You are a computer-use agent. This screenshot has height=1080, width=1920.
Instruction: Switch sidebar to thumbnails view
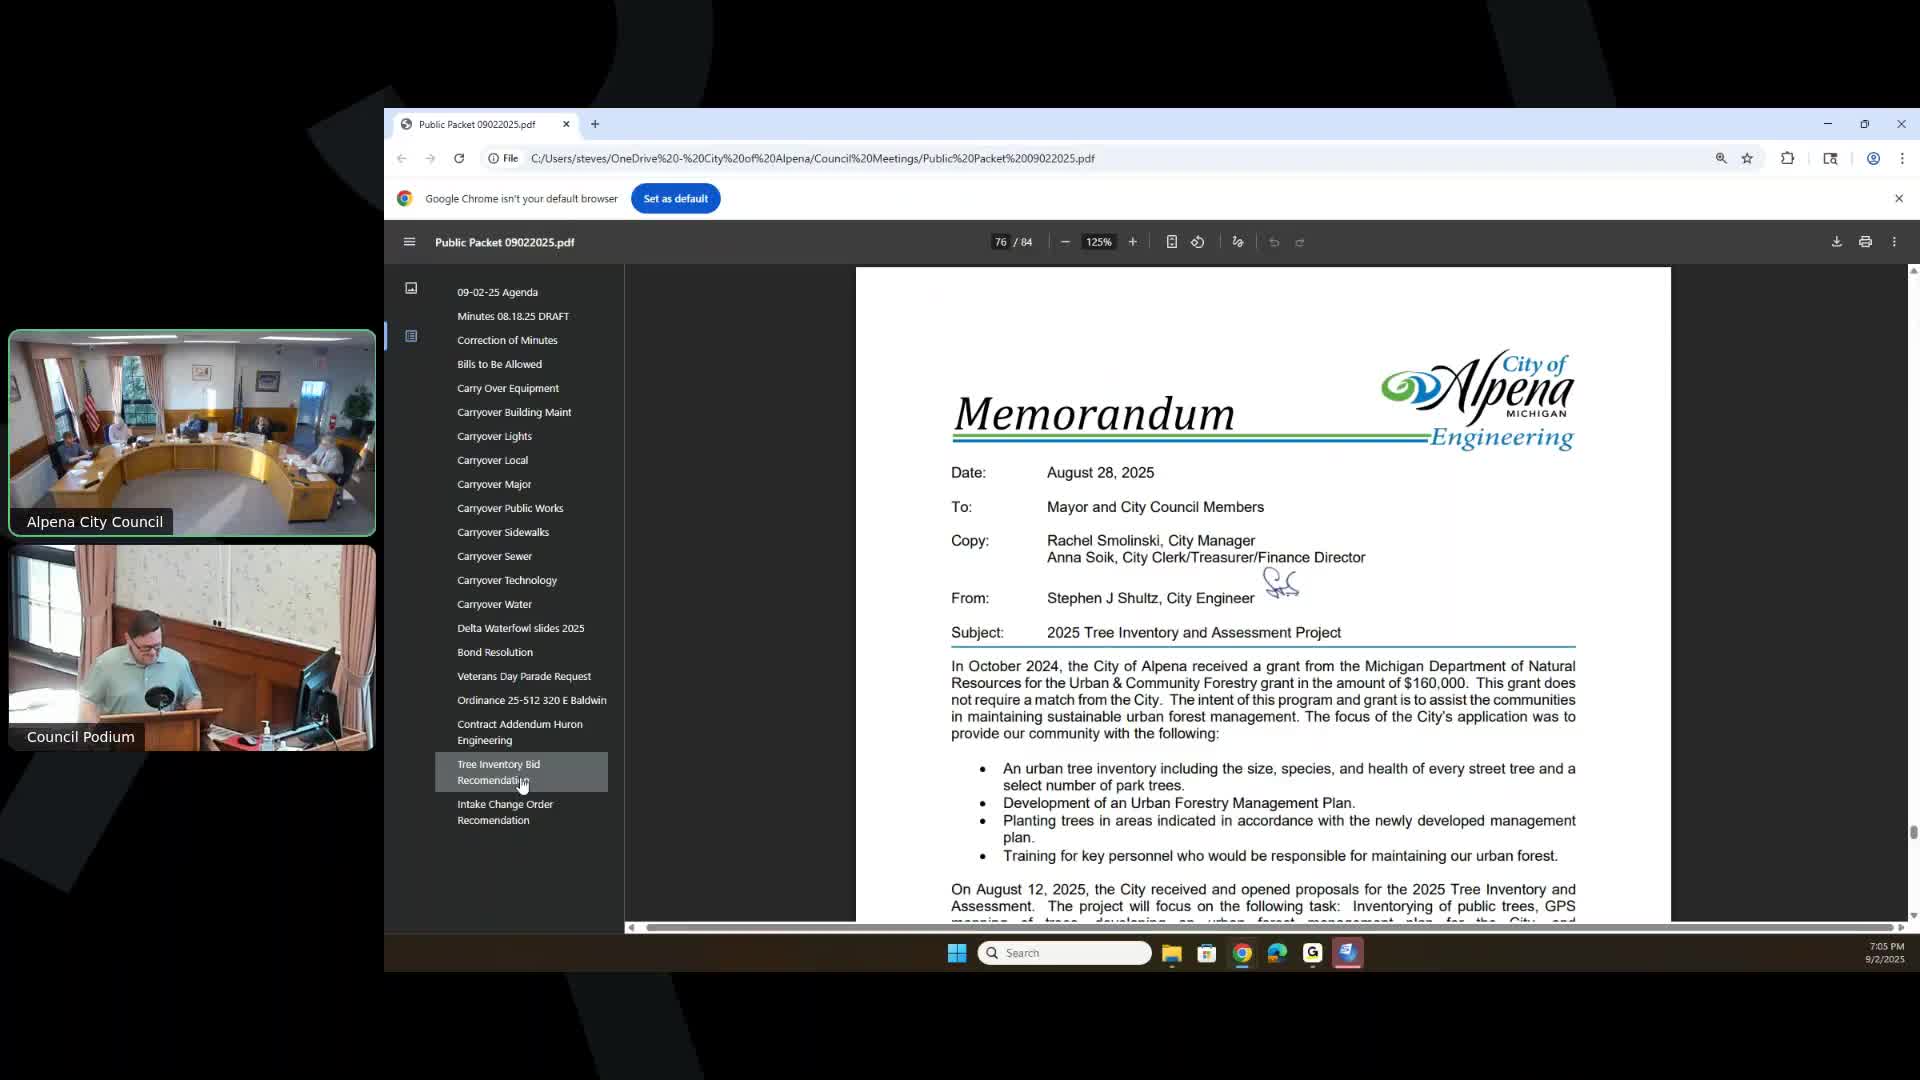point(411,288)
